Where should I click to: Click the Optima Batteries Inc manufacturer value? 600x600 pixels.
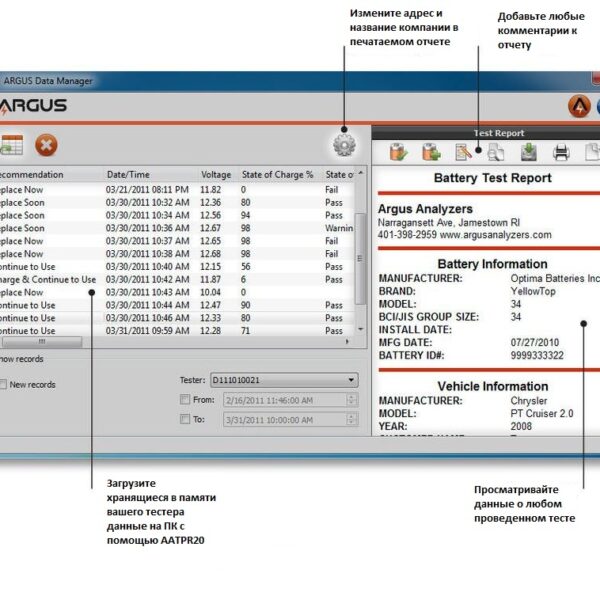[555, 279]
